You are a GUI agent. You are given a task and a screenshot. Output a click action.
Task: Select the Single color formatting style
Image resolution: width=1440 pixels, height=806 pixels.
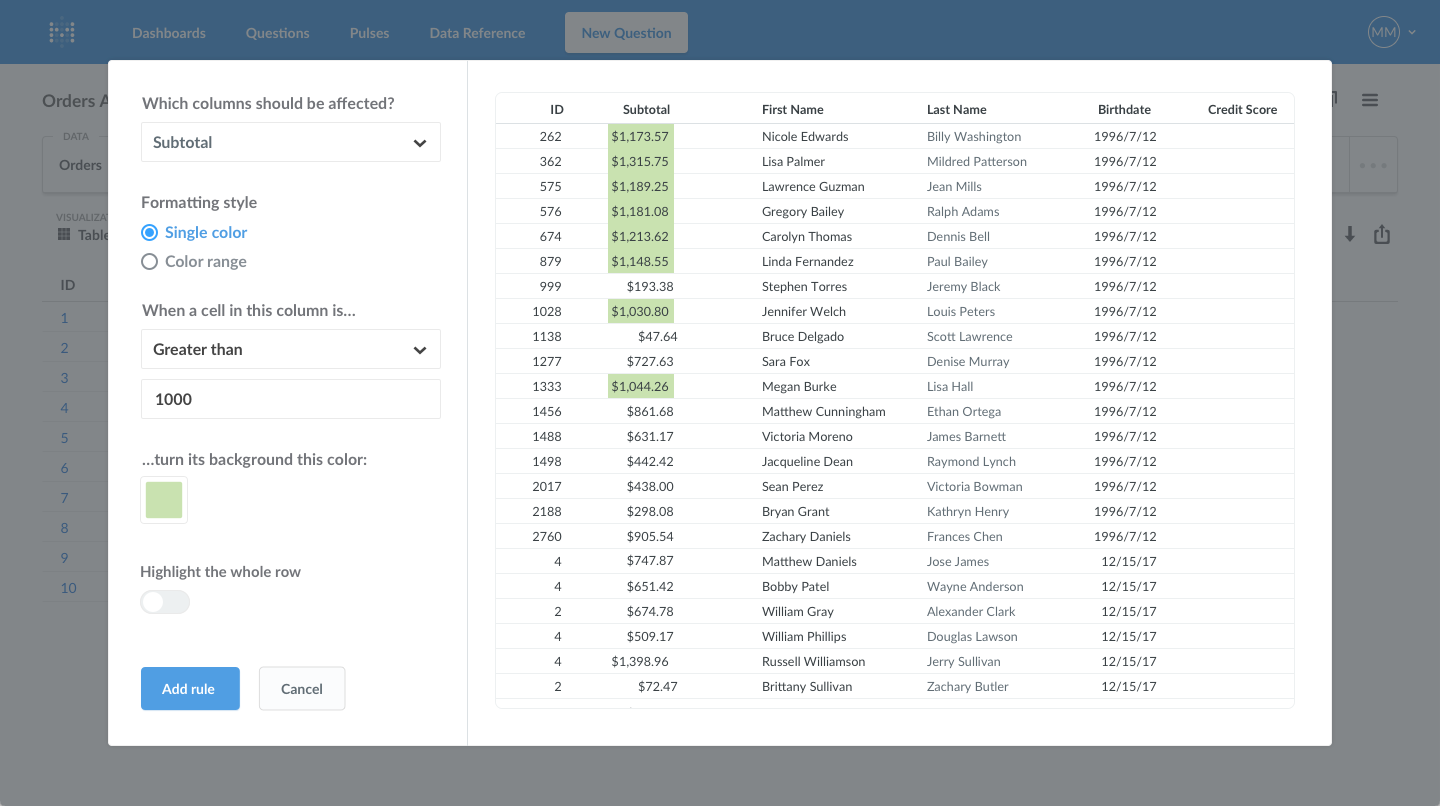pyautogui.click(x=149, y=232)
